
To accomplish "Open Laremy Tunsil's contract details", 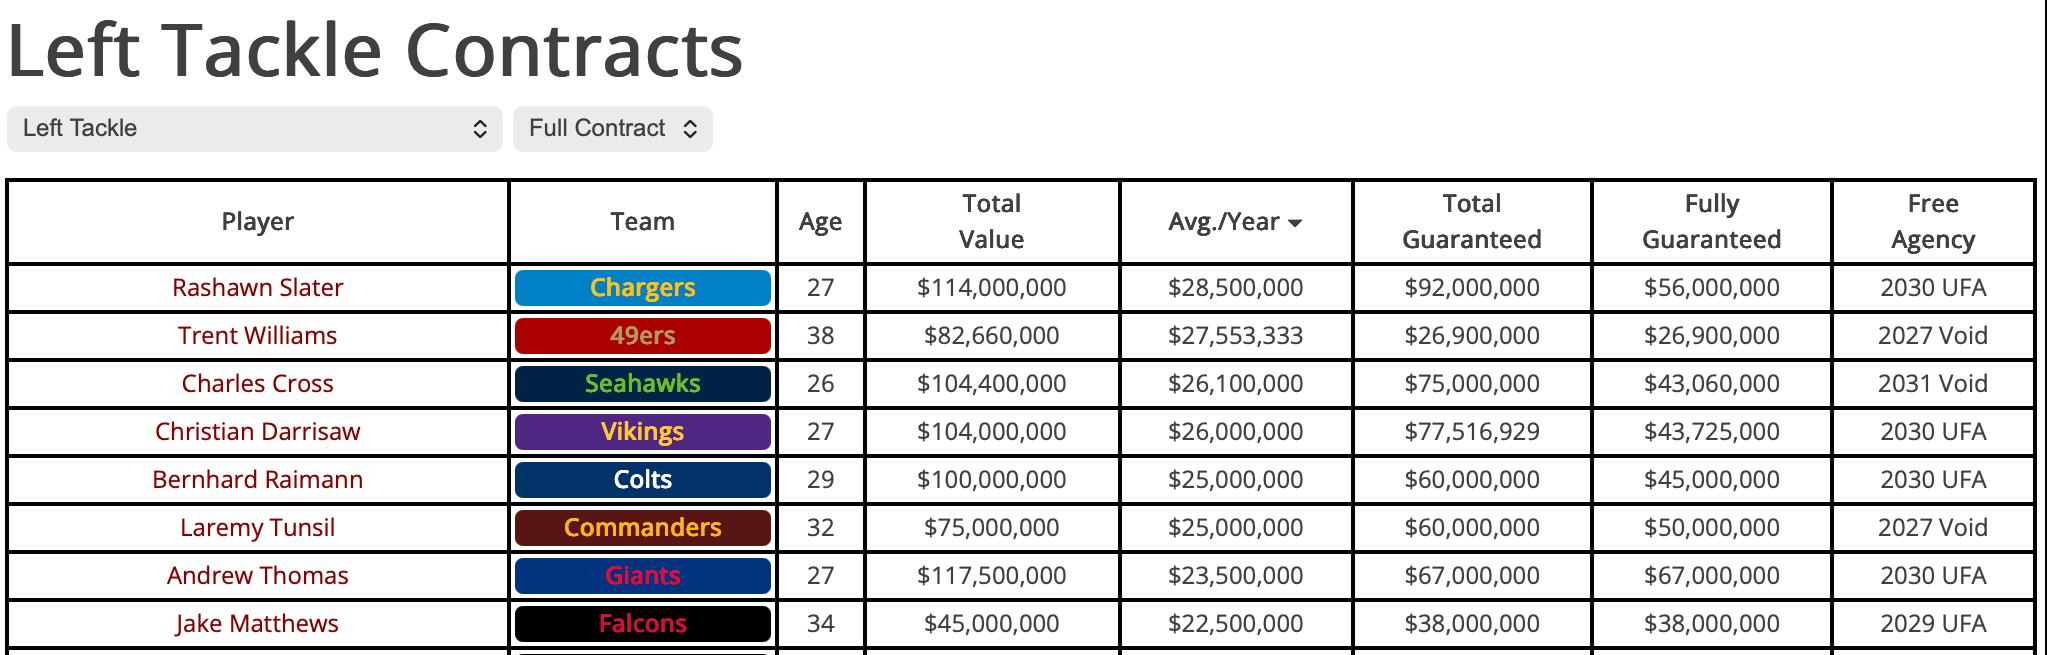I will pos(257,528).
